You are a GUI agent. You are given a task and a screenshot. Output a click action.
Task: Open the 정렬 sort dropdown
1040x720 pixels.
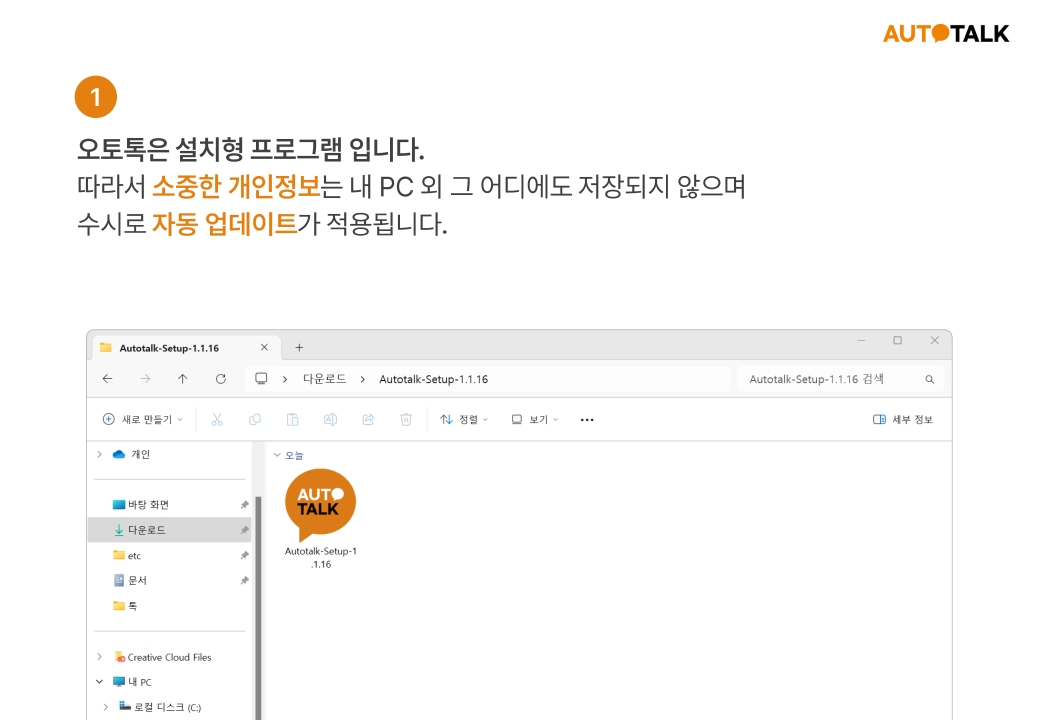pyautogui.click(x=464, y=419)
